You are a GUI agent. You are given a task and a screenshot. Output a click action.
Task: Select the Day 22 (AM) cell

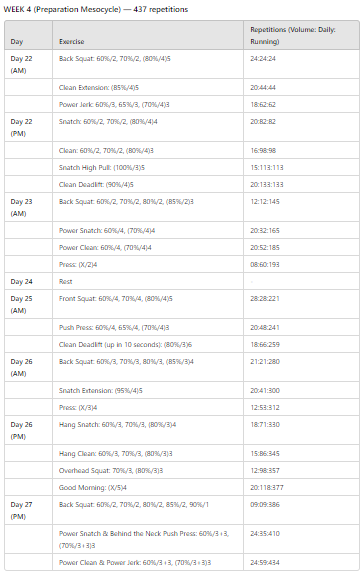click(29, 64)
